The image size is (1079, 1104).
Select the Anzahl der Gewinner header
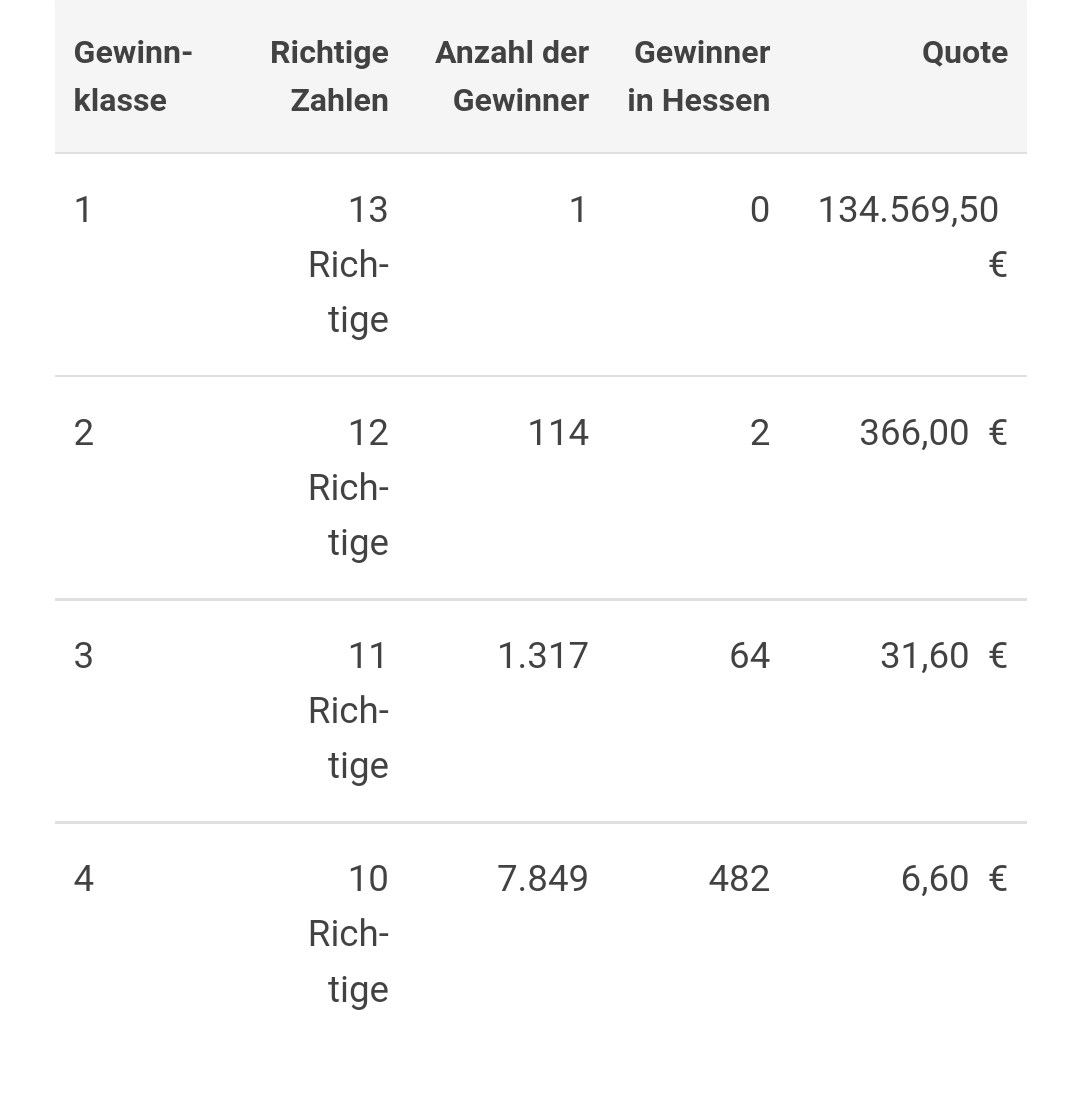[x=512, y=76]
